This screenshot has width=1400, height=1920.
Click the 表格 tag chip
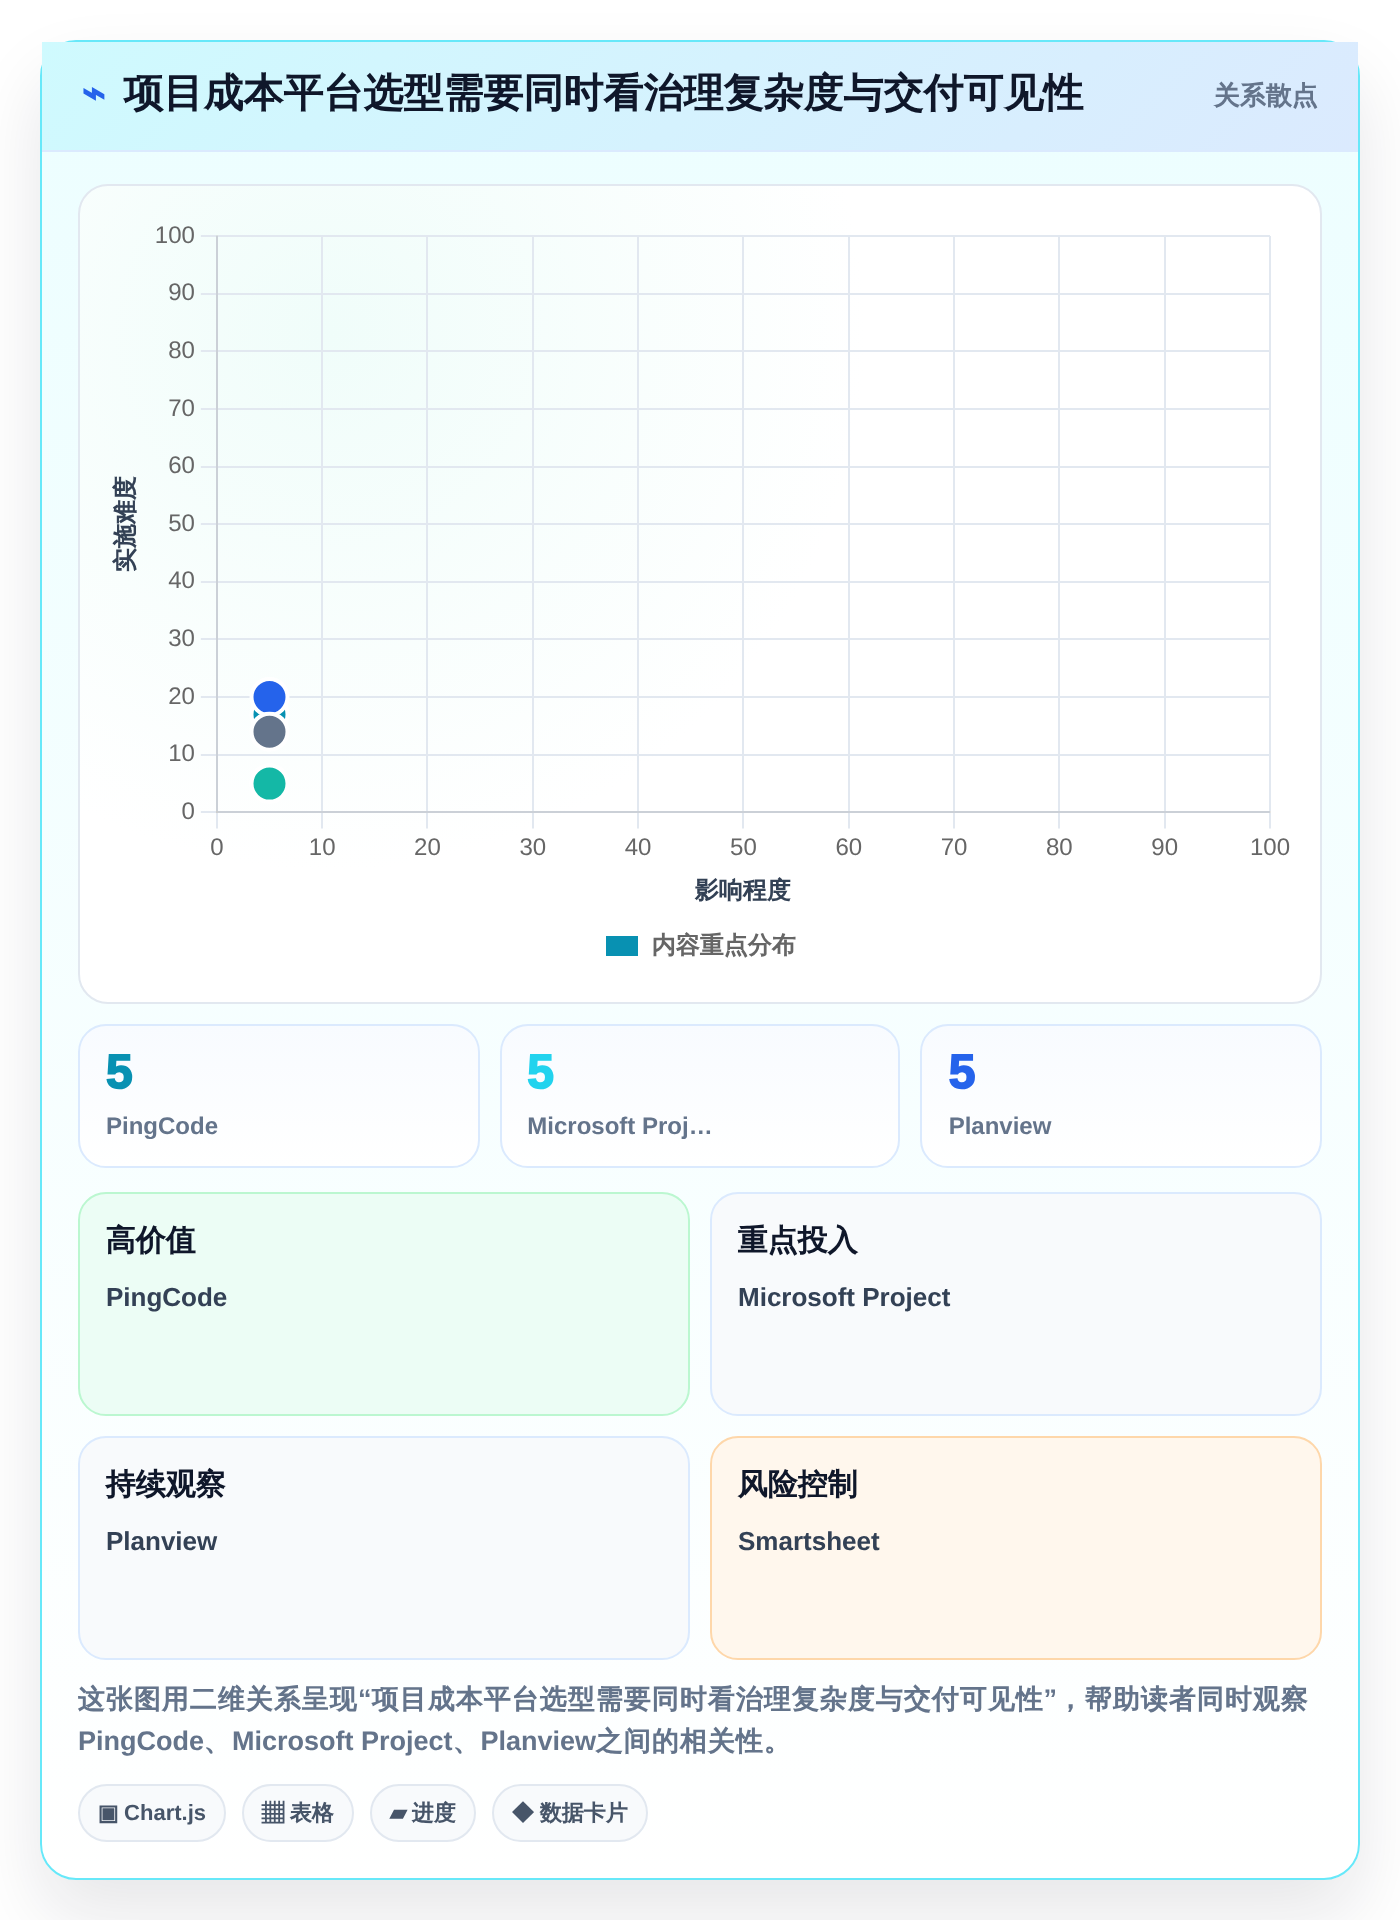click(x=298, y=1813)
